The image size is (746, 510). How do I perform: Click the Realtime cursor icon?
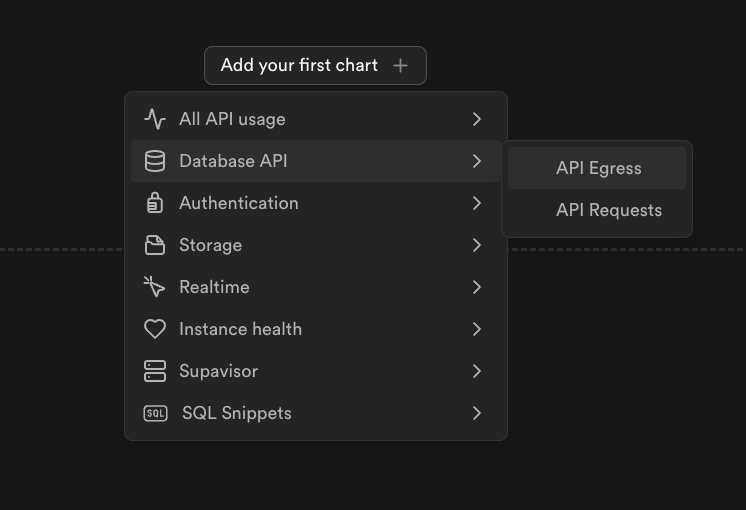pos(155,287)
